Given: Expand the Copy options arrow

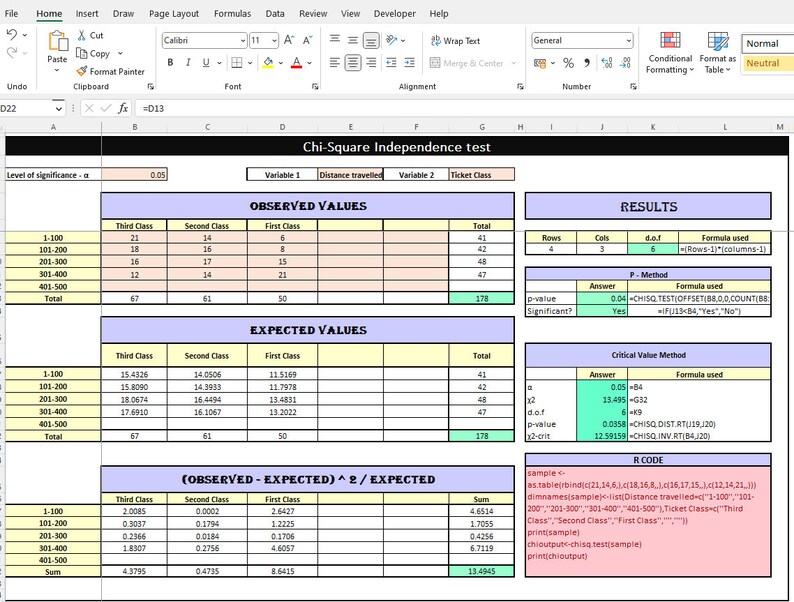Looking at the screenshot, I should [x=120, y=53].
